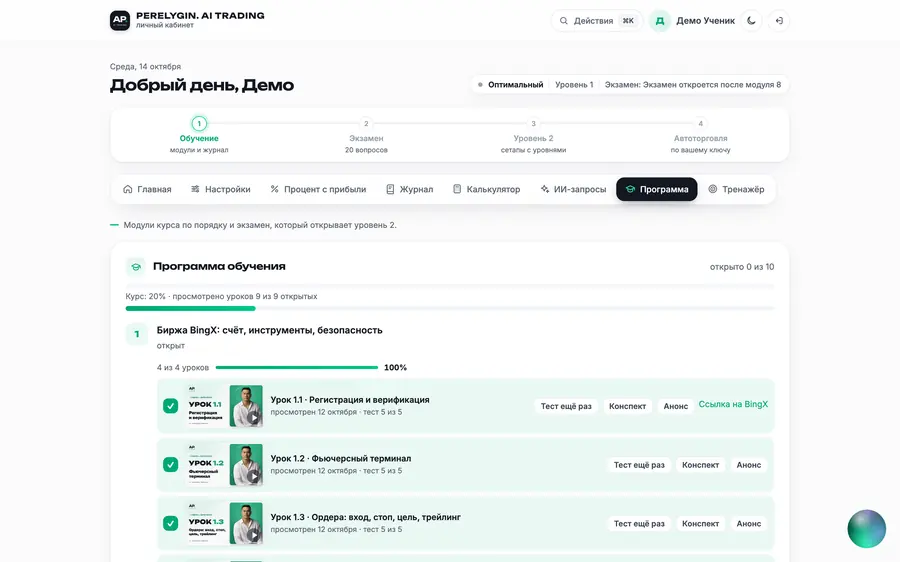Click the course progress bar at 20%
The height and width of the screenshot is (562, 900).
pyautogui.click(x=450, y=308)
